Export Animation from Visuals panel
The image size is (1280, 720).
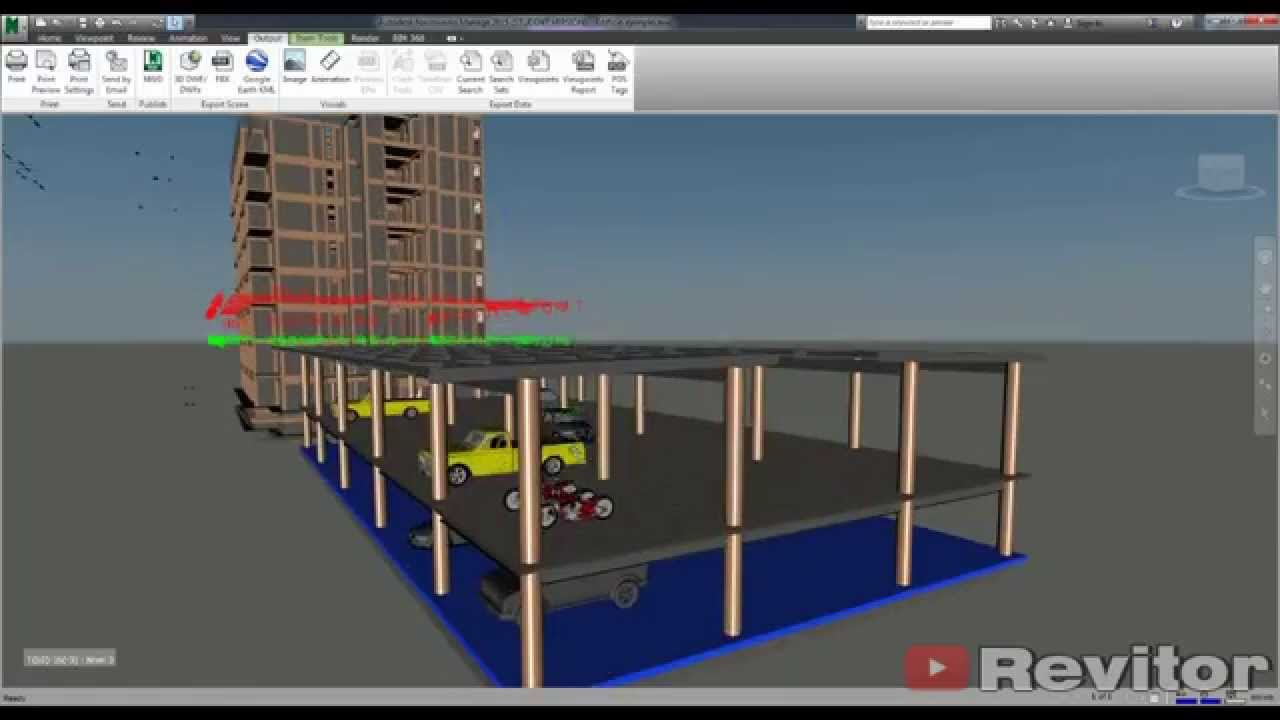coord(330,68)
